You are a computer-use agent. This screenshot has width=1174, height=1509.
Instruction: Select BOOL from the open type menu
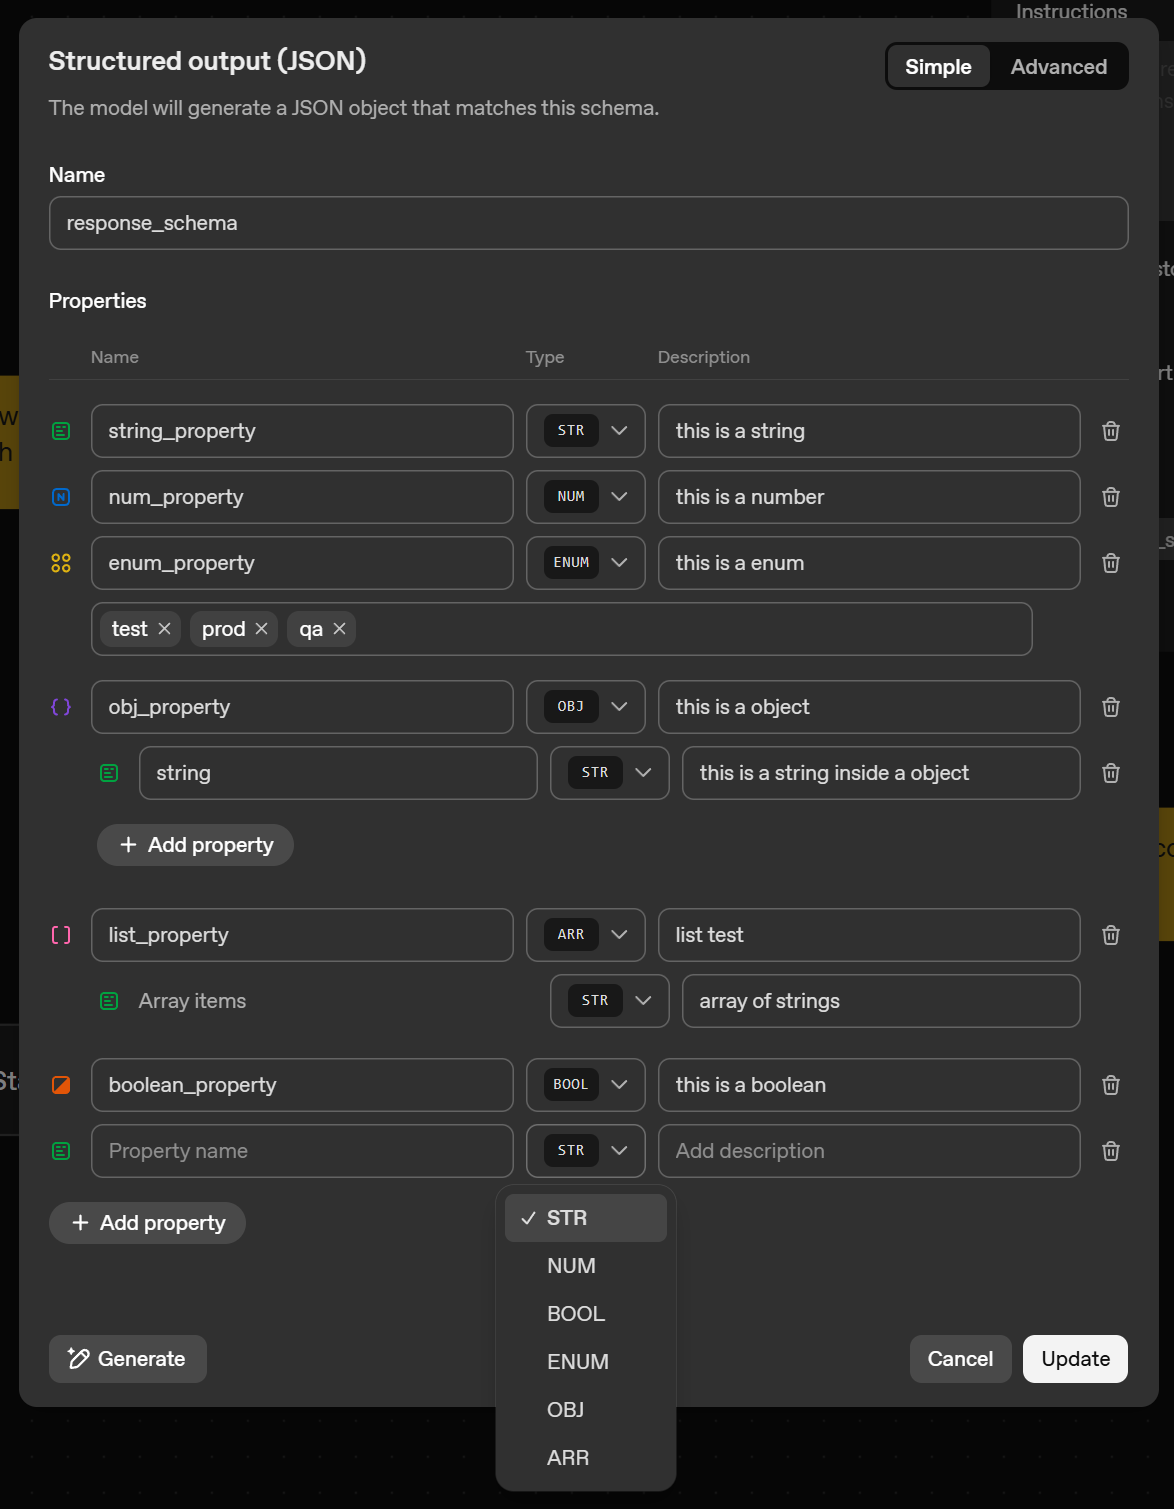pyautogui.click(x=576, y=1313)
